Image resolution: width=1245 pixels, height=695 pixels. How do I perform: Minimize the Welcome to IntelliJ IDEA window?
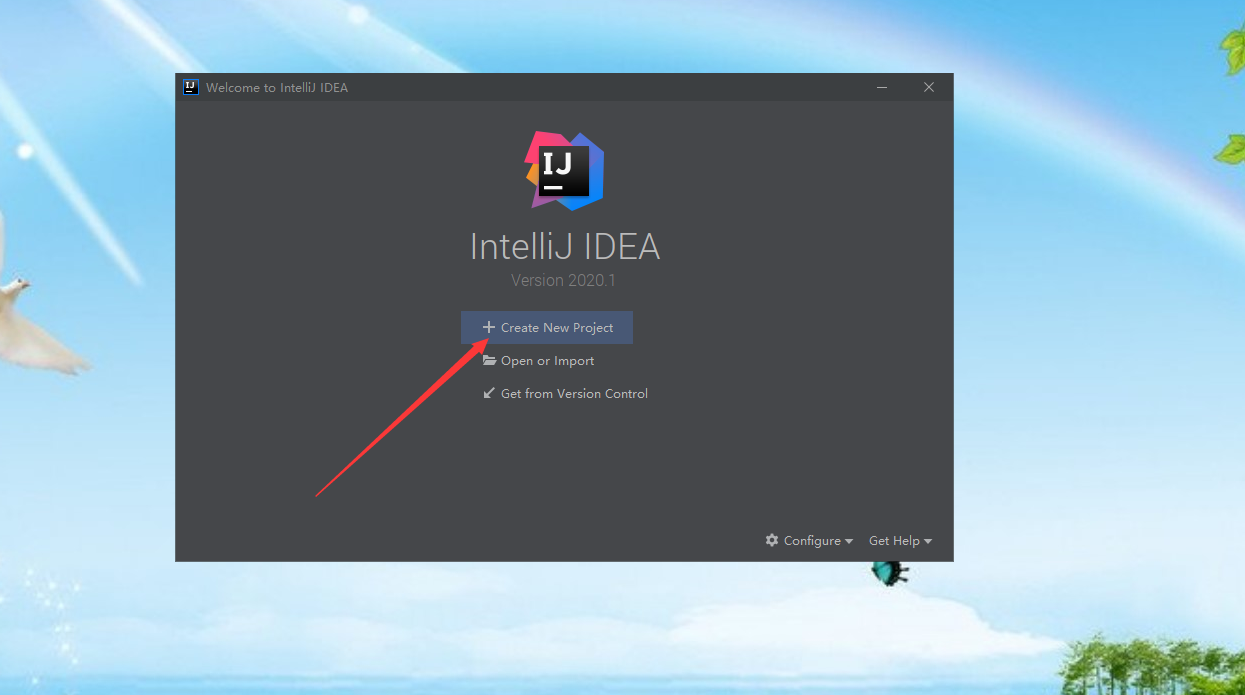(x=883, y=87)
